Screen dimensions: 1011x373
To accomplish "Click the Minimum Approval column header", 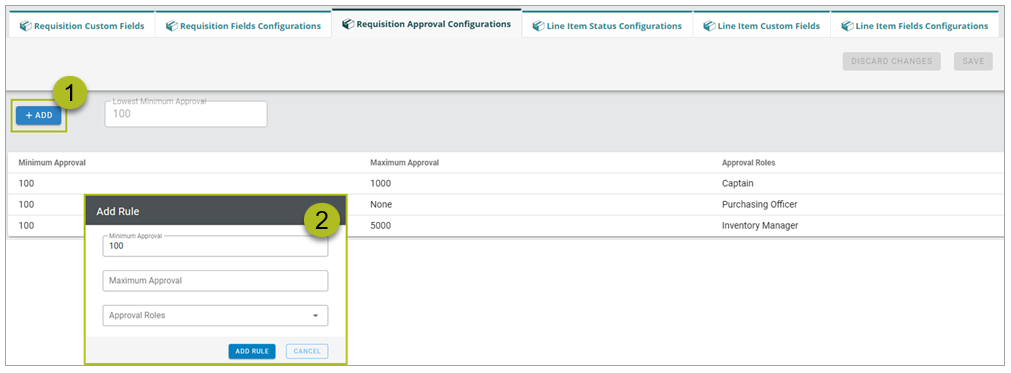I will pyautogui.click(x=52, y=162).
